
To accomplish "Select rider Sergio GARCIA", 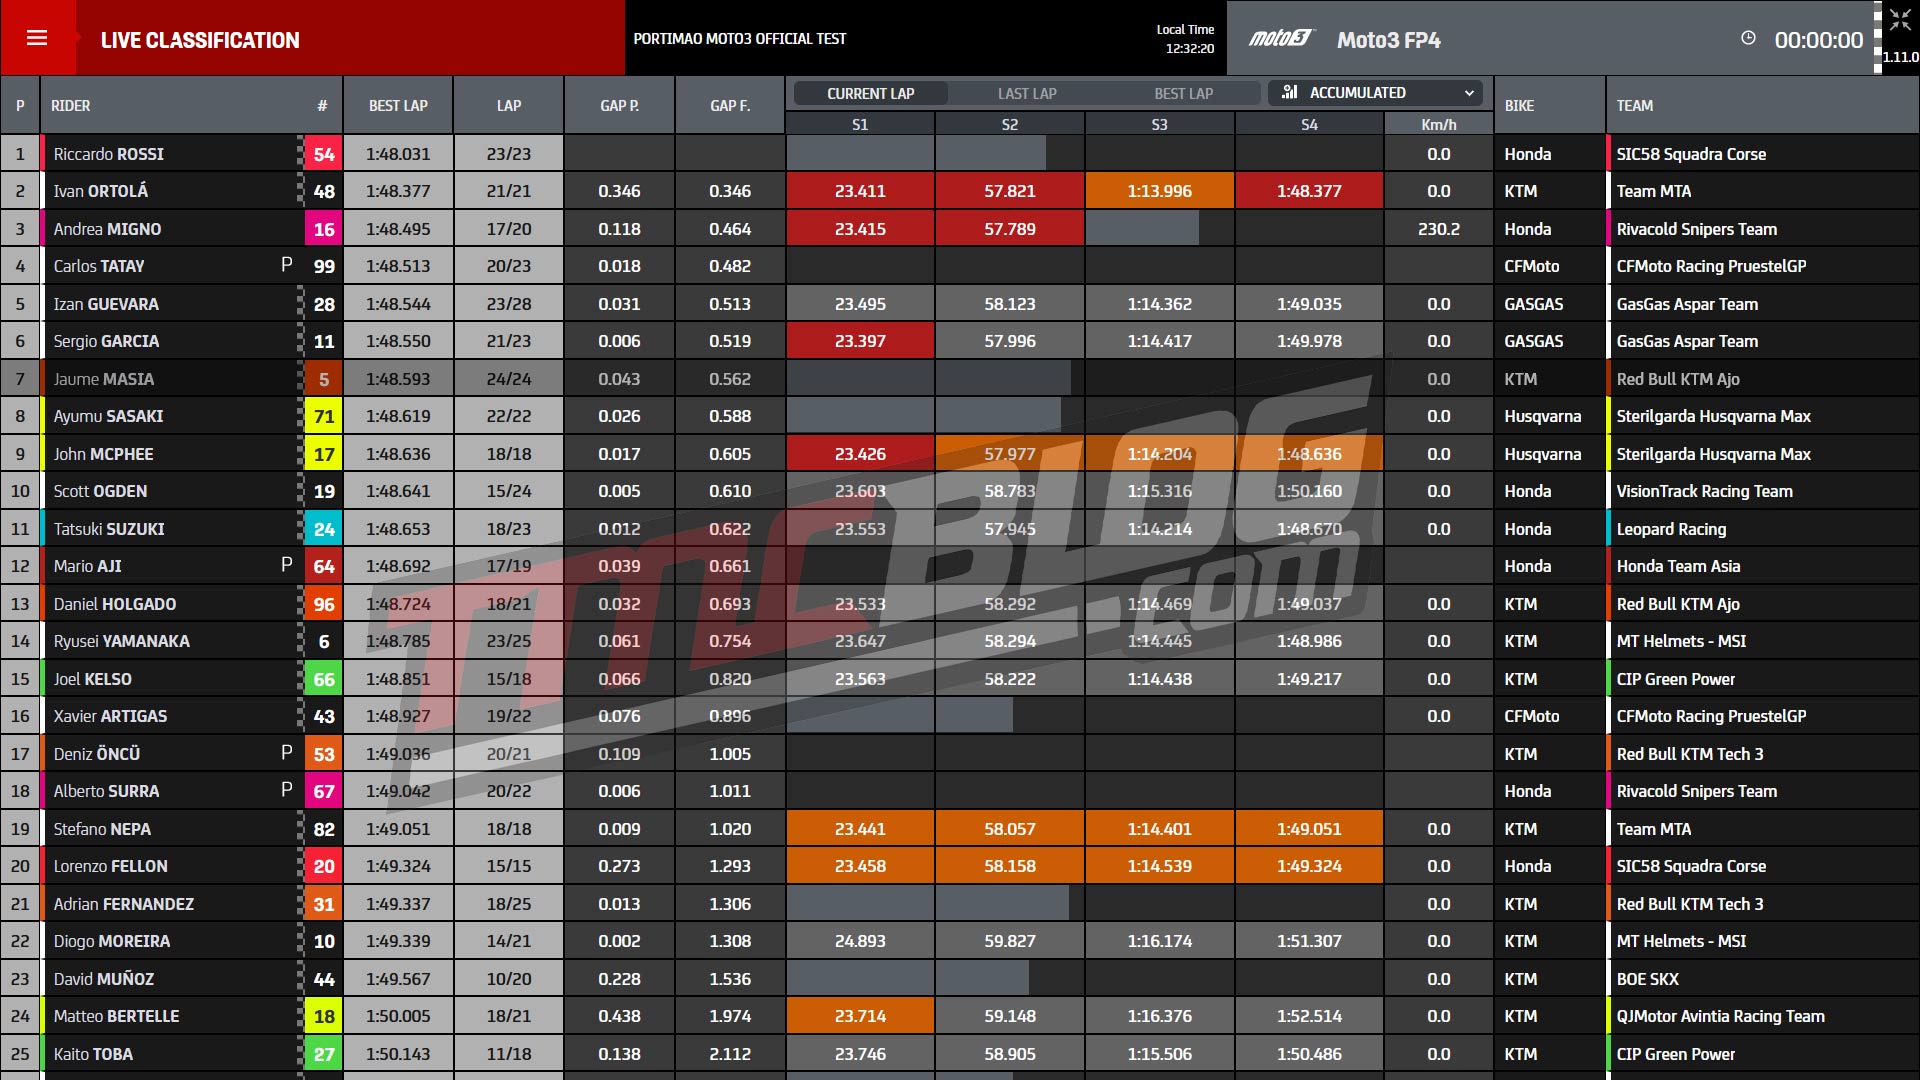I will point(106,341).
